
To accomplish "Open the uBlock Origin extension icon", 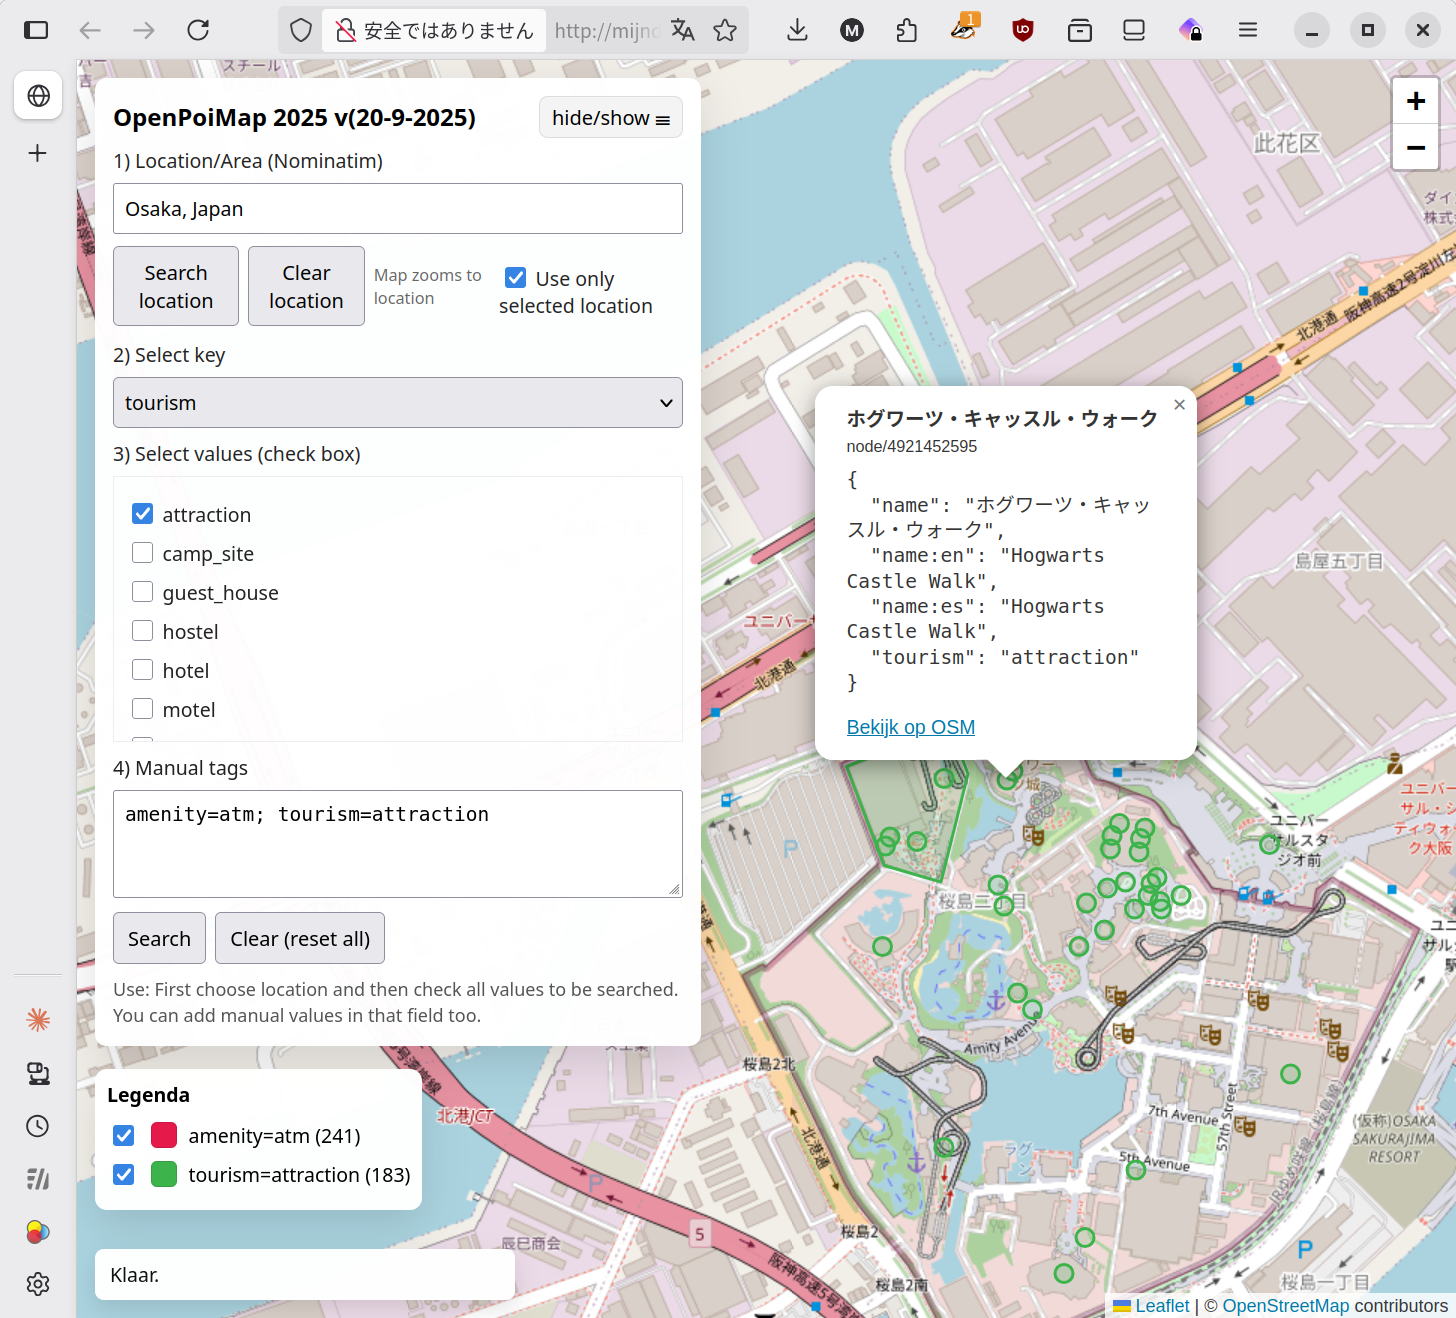I will point(1022,30).
